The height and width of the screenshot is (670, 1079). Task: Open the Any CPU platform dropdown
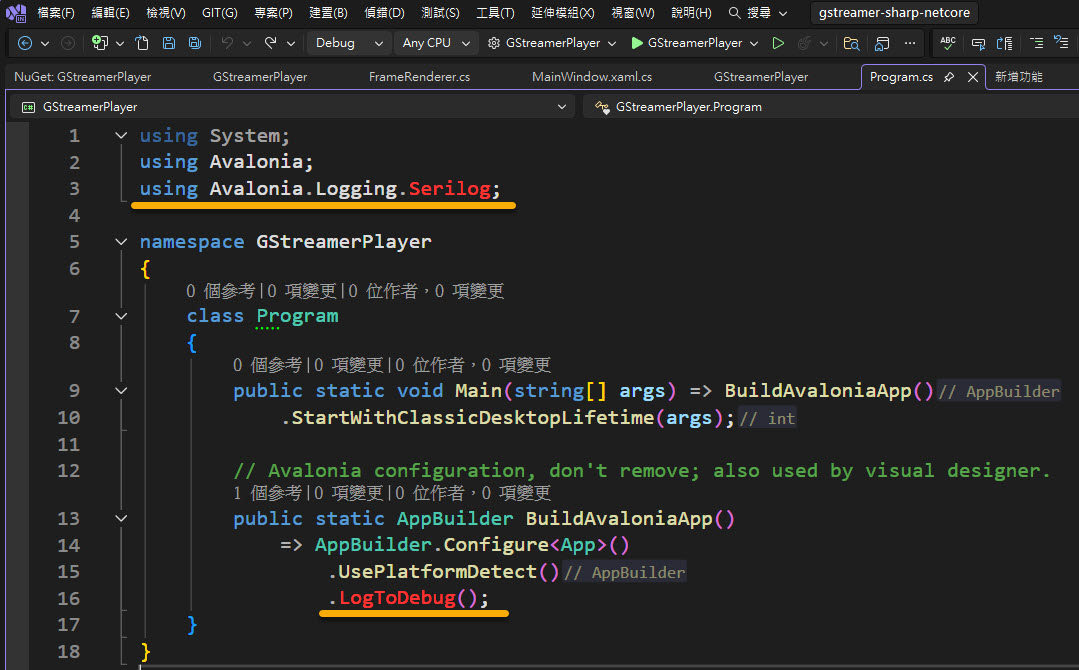tap(435, 43)
